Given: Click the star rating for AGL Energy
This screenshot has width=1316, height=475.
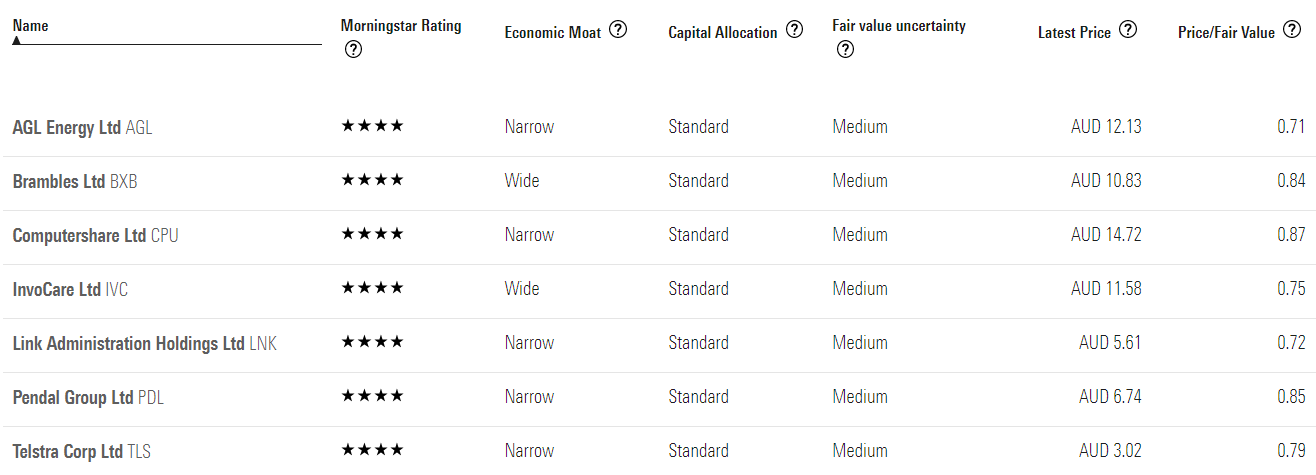Looking at the screenshot, I should [x=372, y=126].
